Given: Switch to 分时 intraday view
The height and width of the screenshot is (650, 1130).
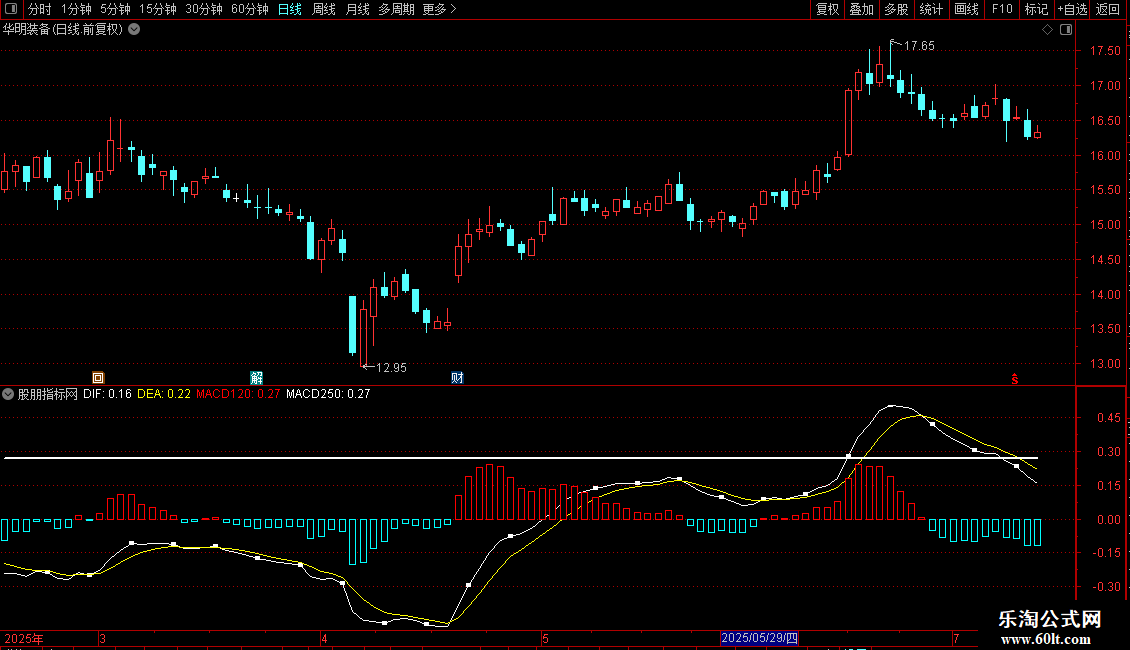Looking at the screenshot, I should click(40, 9).
